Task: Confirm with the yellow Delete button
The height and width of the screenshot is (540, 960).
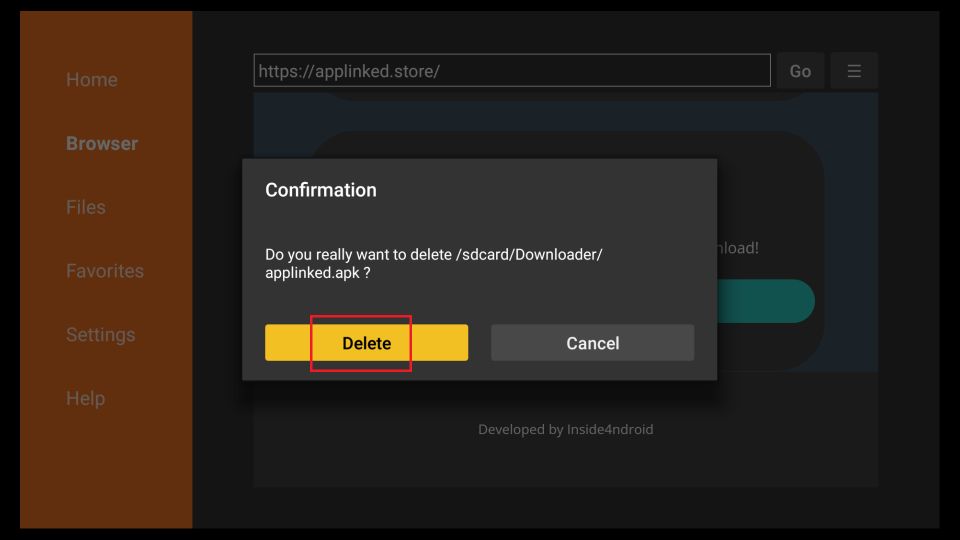Action: click(366, 343)
